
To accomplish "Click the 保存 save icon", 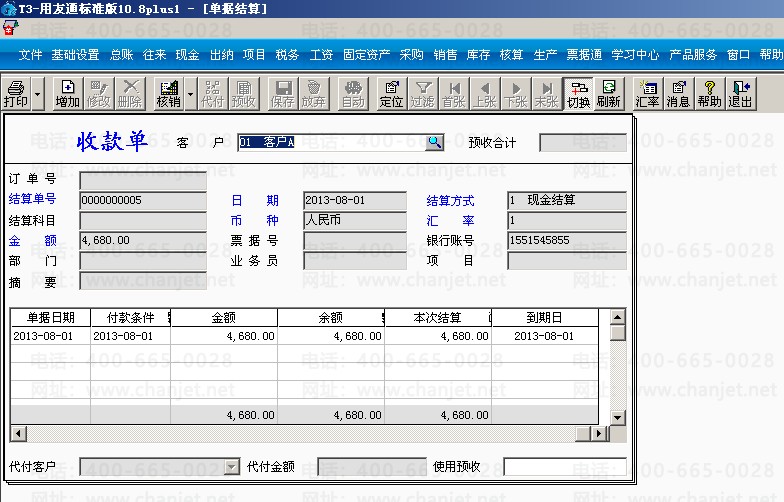I will [283, 94].
